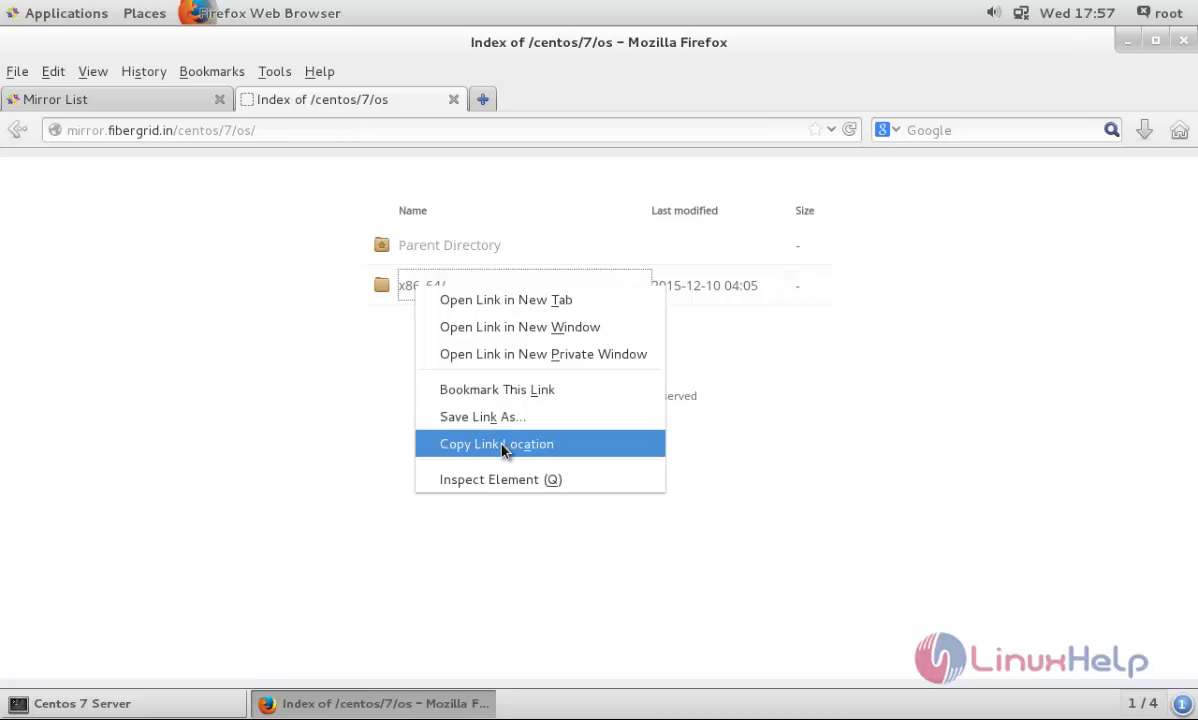The image size is (1198, 720).
Task: Open the volume speaker icon
Action: 993,13
